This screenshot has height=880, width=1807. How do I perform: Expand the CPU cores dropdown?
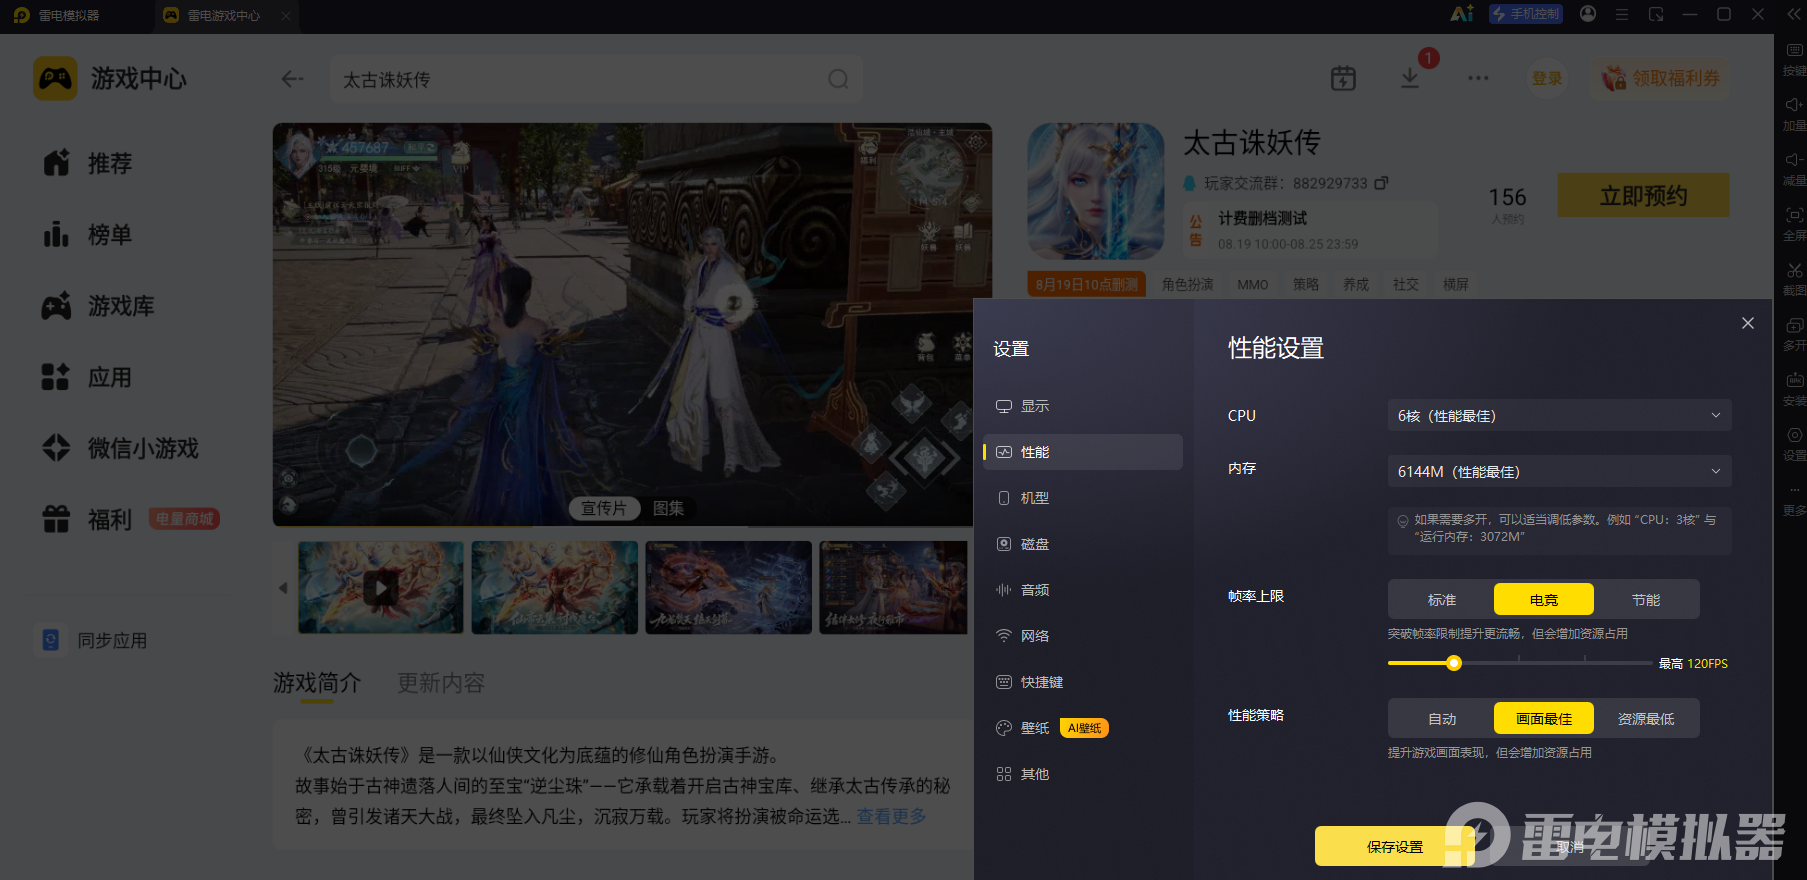pos(1559,416)
